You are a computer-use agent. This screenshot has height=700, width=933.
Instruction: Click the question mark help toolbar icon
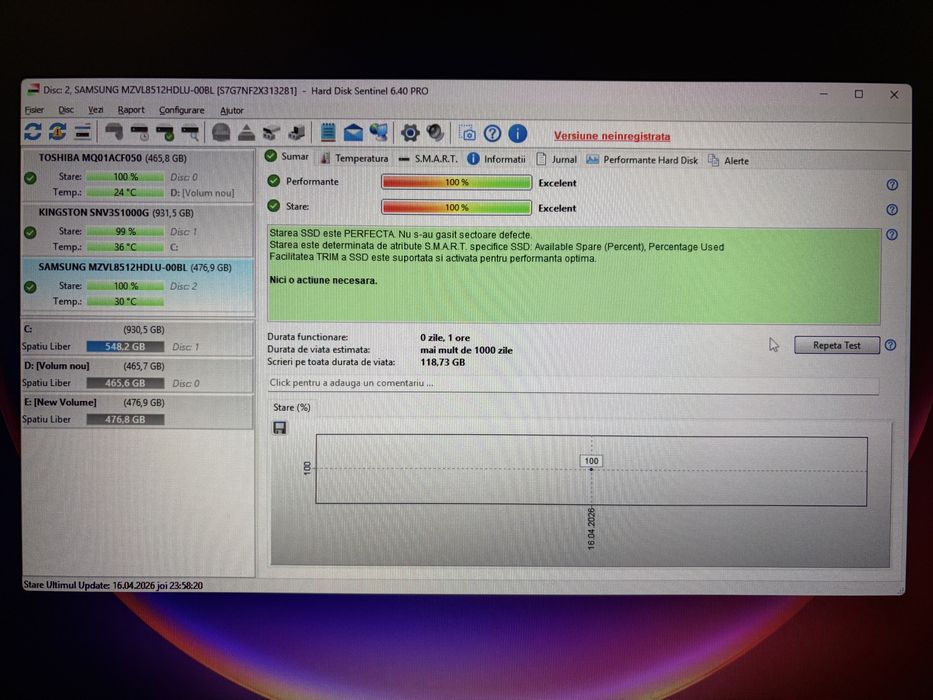(492, 133)
